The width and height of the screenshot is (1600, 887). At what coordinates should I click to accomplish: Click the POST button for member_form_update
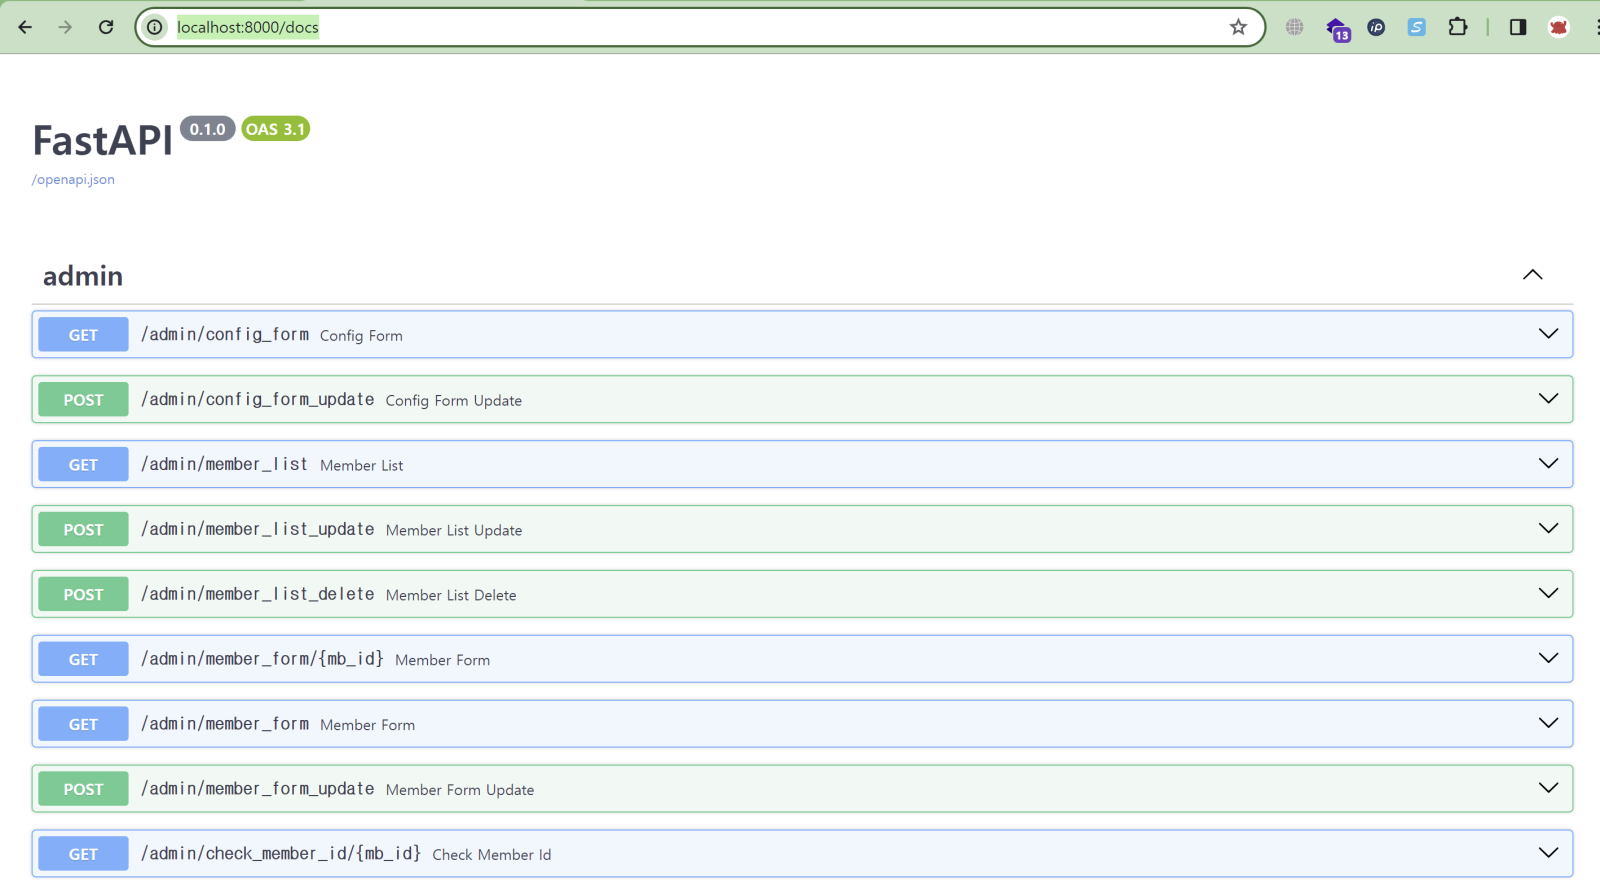point(83,789)
